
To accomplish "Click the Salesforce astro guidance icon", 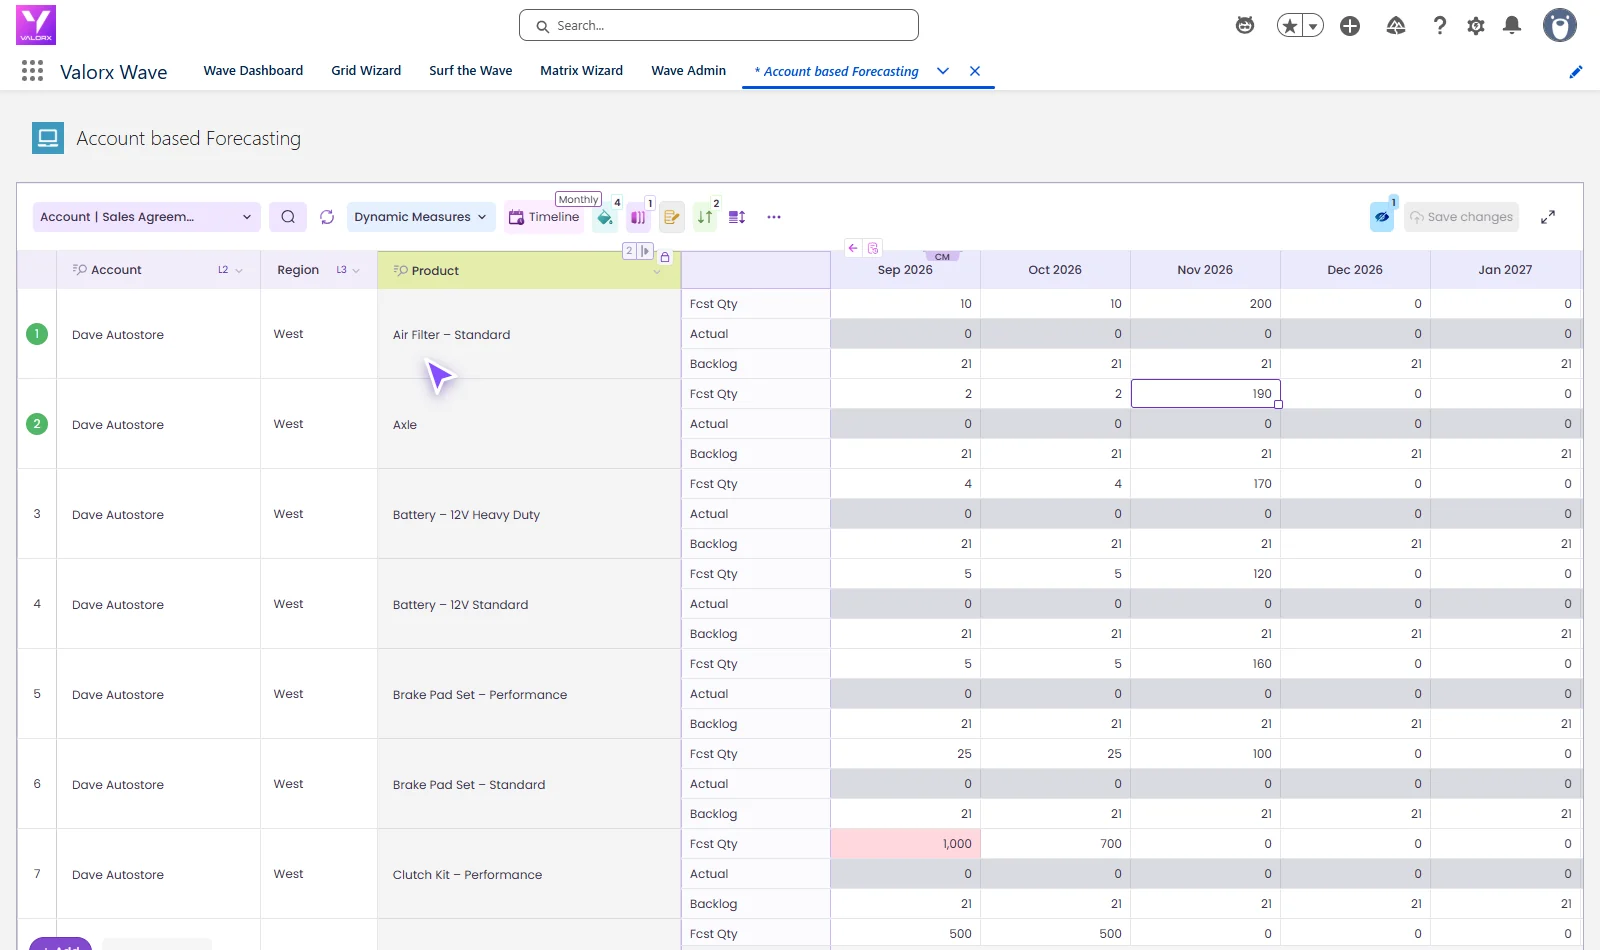I will tap(1245, 26).
